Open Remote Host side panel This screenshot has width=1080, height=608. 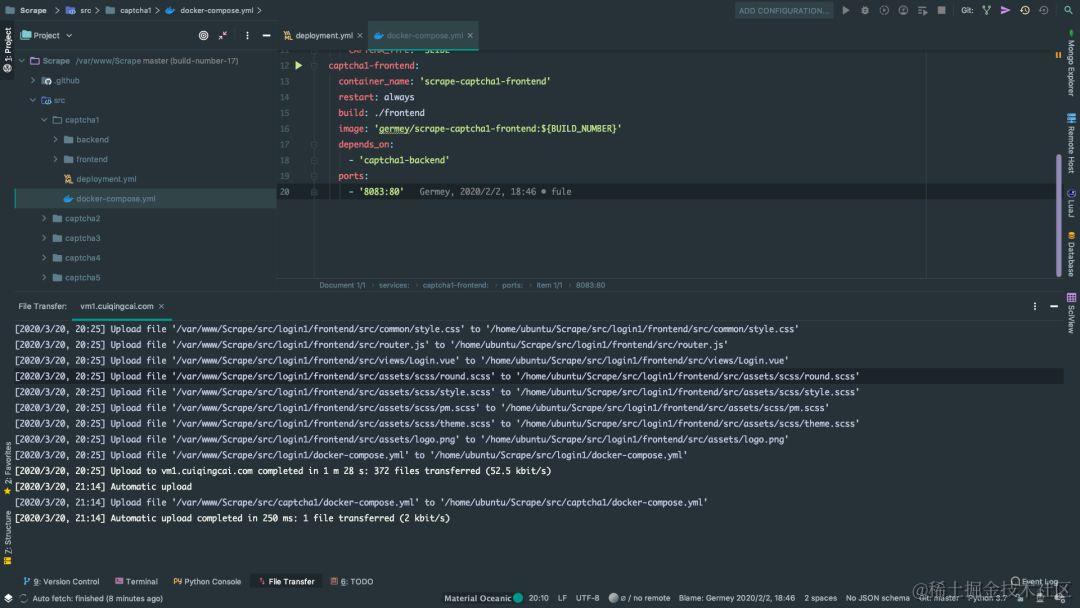[1071, 143]
